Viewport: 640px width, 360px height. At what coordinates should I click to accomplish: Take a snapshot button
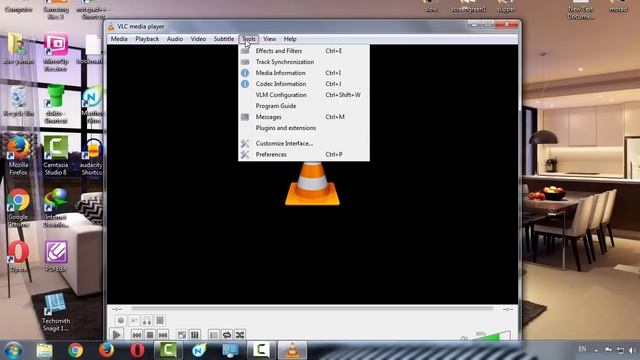[134, 320]
